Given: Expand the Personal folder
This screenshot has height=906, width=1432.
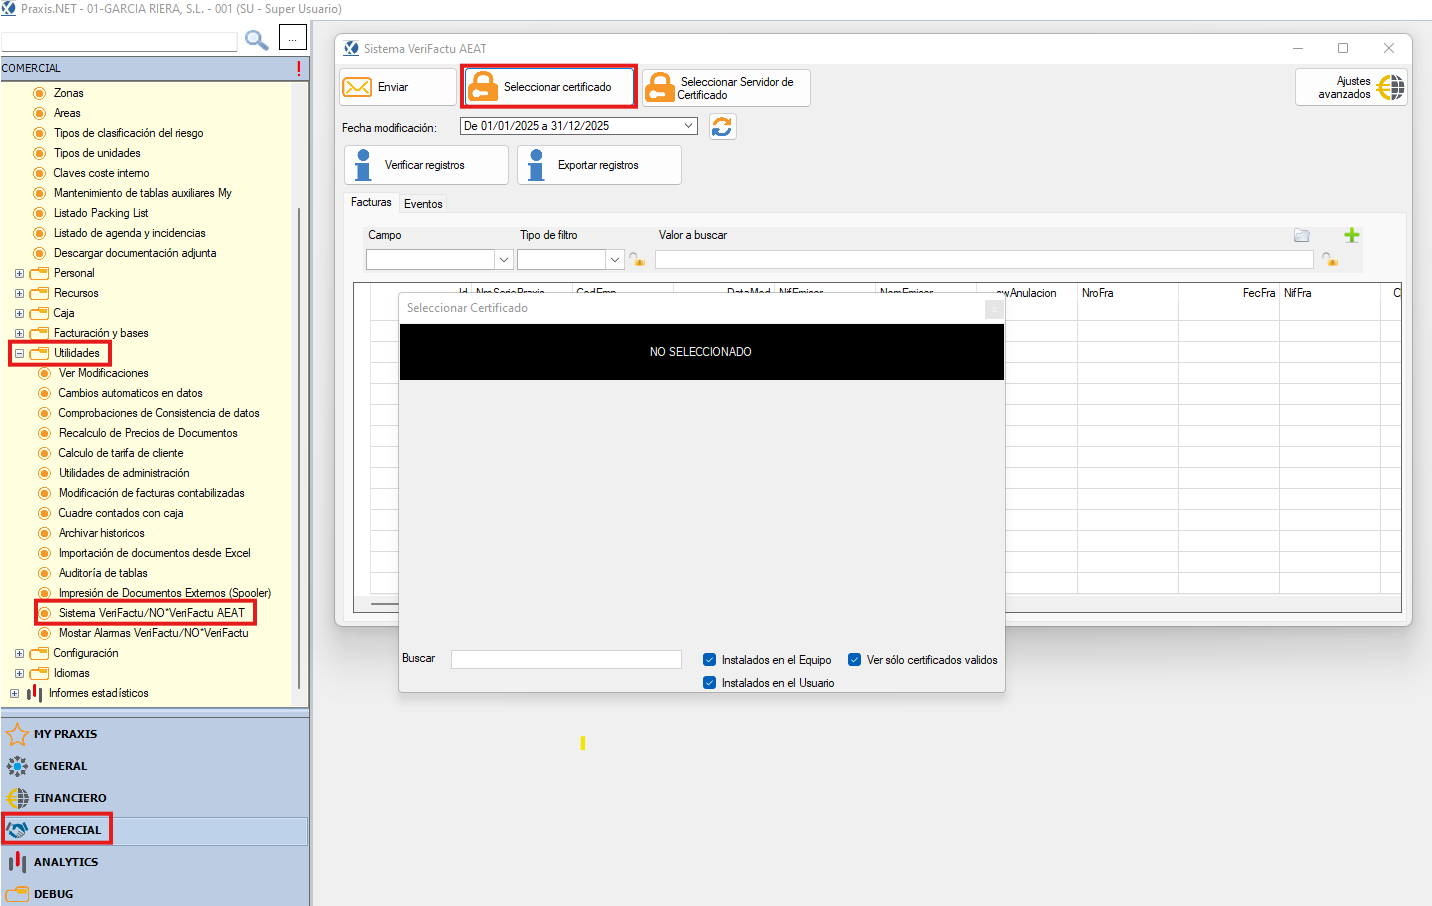Looking at the screenshot, I should click(19, 273).
